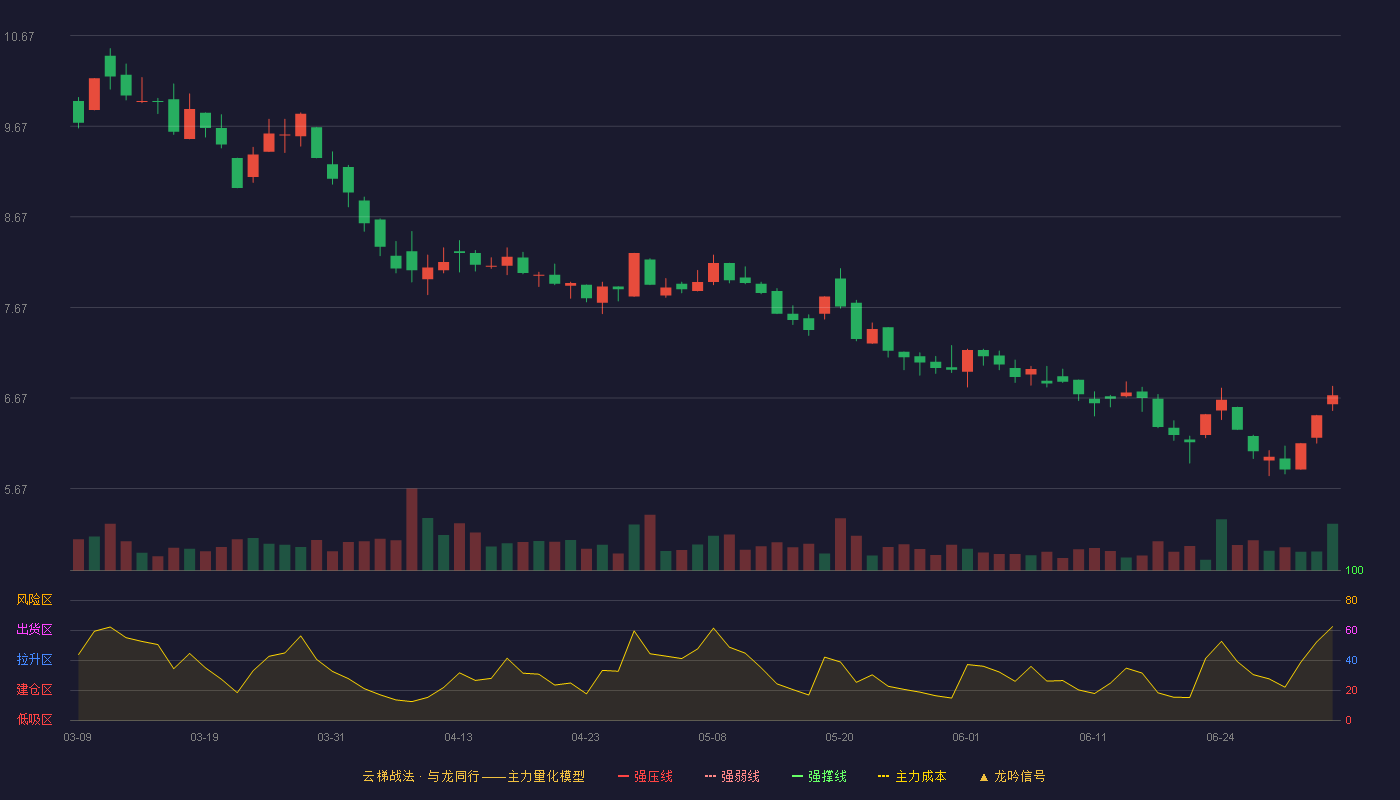Click the 05-20 date label
The image size is (1400, 800).
839,737
